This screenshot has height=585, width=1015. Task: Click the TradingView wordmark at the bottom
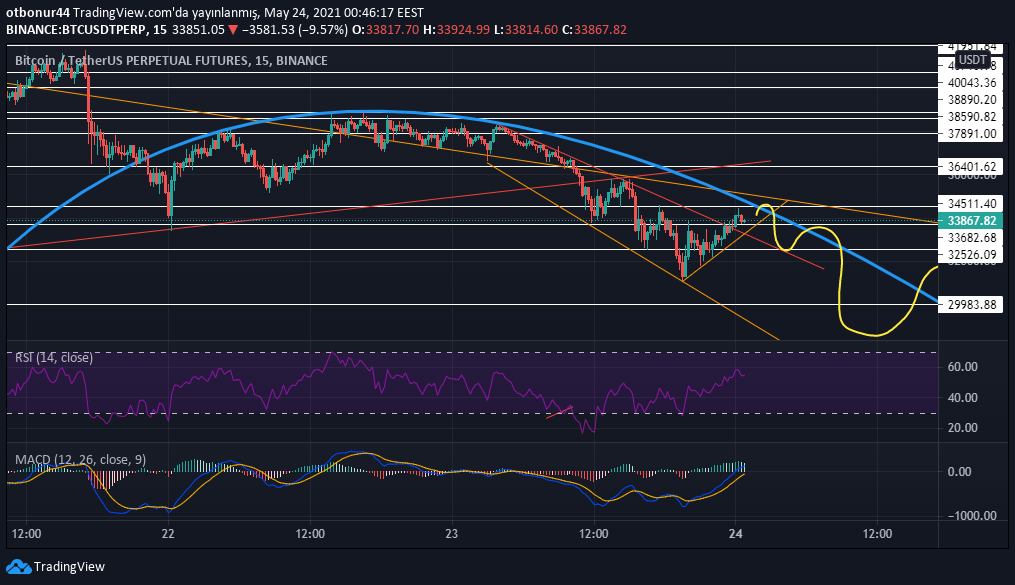69,567
